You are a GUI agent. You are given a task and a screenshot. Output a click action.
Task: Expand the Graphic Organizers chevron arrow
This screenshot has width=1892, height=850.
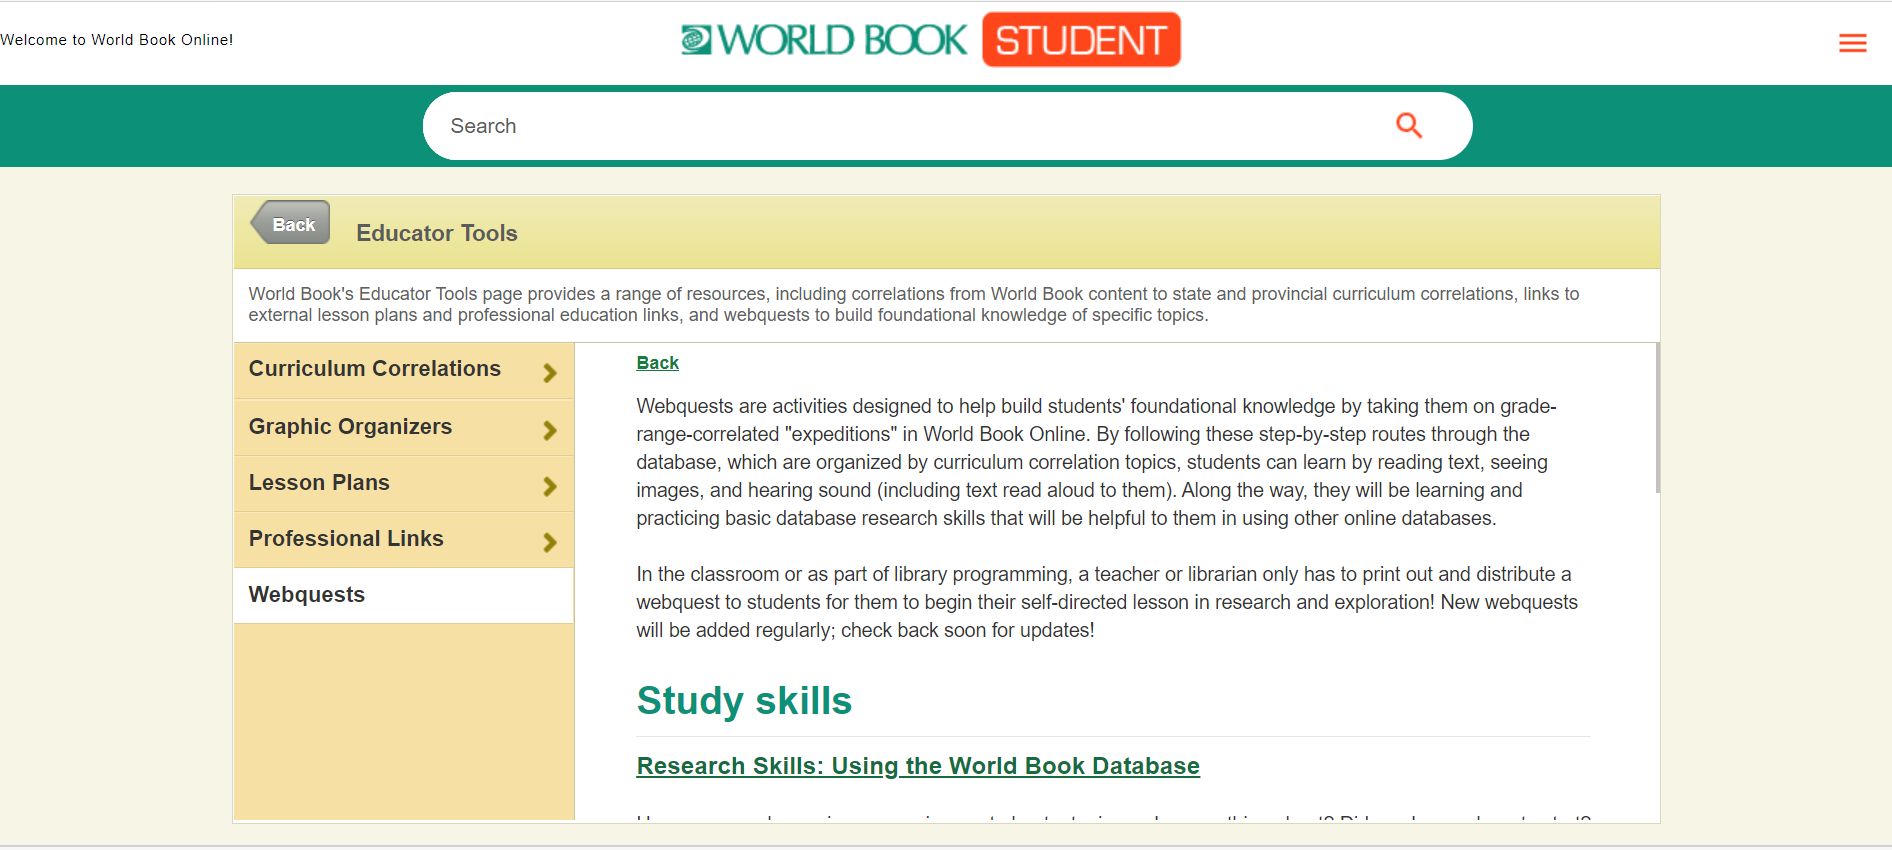[549, 430]
